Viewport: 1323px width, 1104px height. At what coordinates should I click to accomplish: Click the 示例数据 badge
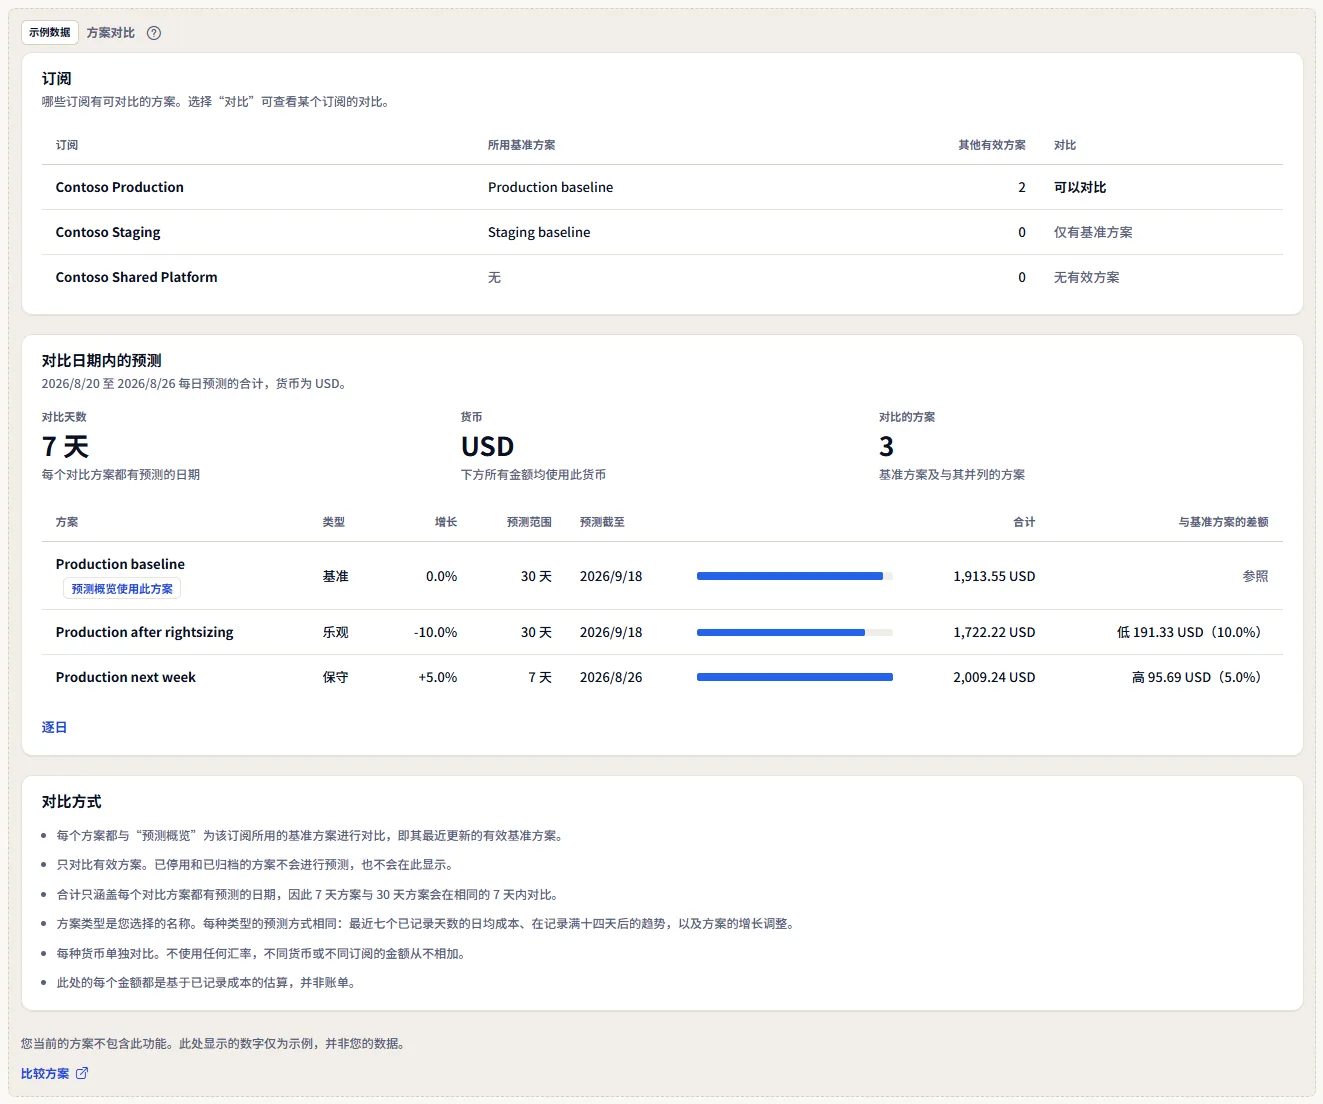[x=50, y=32]
